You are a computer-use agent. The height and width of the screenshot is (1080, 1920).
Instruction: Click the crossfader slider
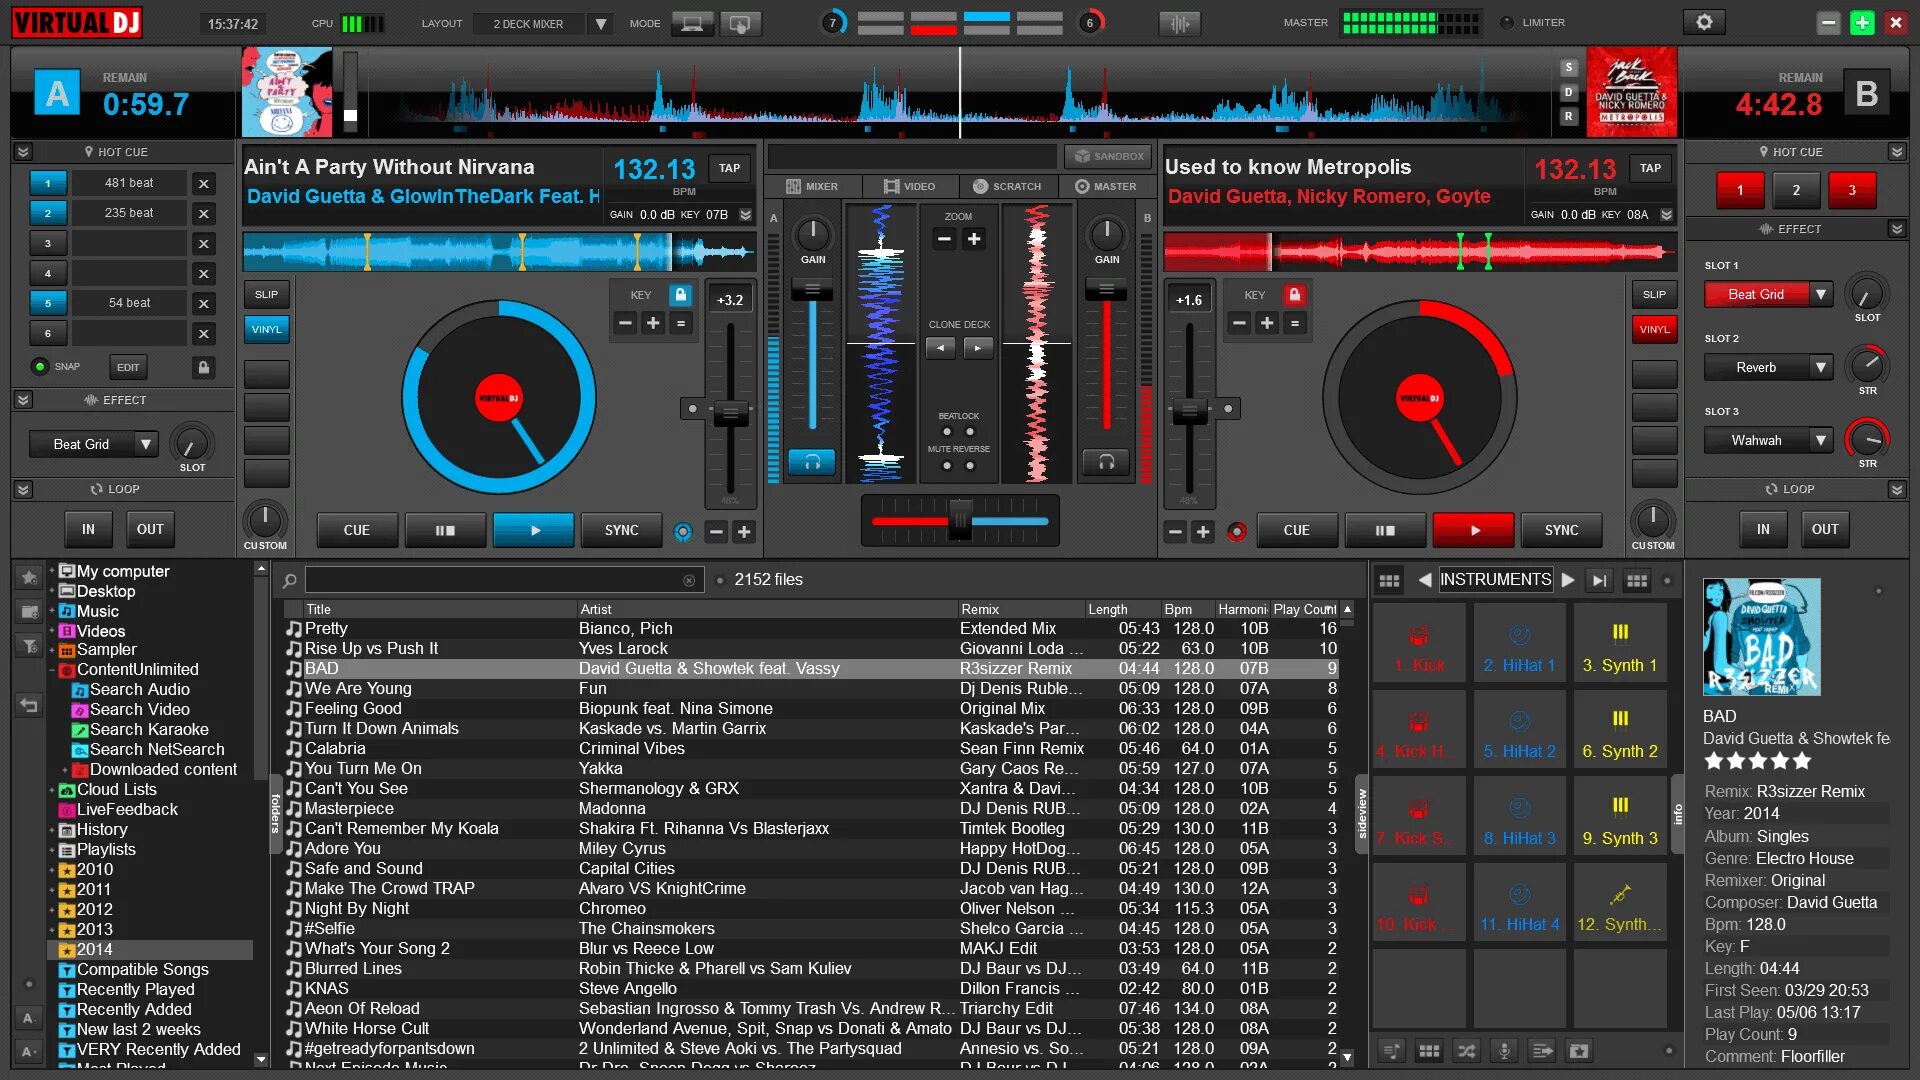pyautogui.click(x=960, y=520)
